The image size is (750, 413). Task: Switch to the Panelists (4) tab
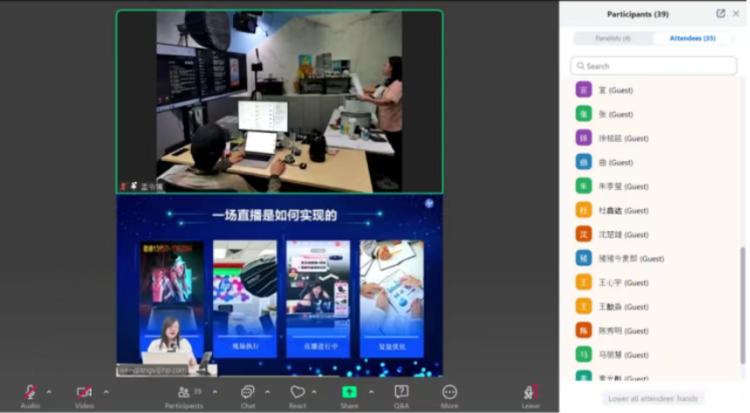pos(613,38)
